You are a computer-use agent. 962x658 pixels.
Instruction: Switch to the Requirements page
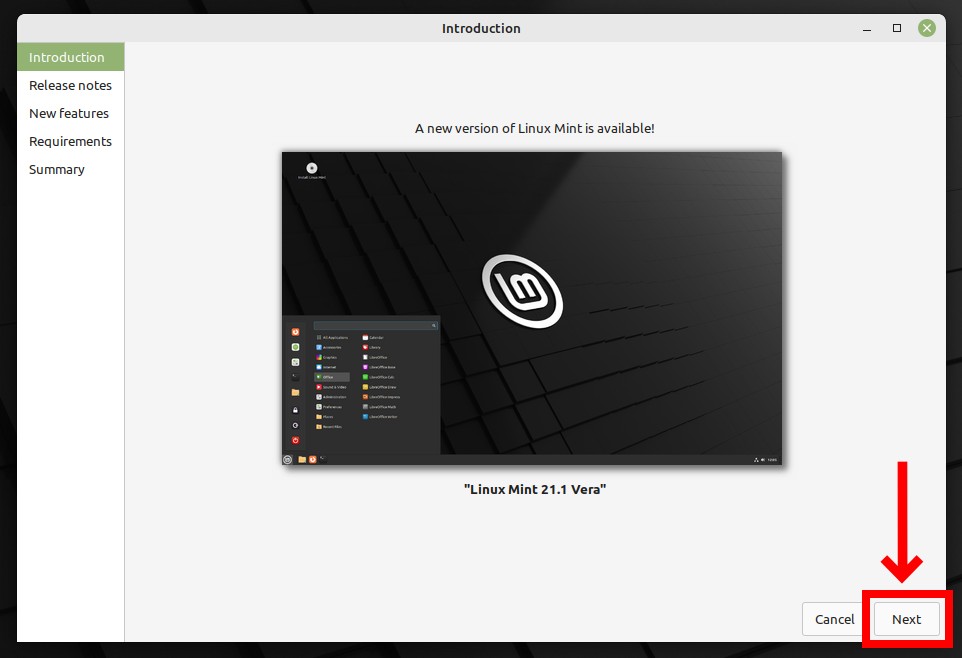[71, 142]
